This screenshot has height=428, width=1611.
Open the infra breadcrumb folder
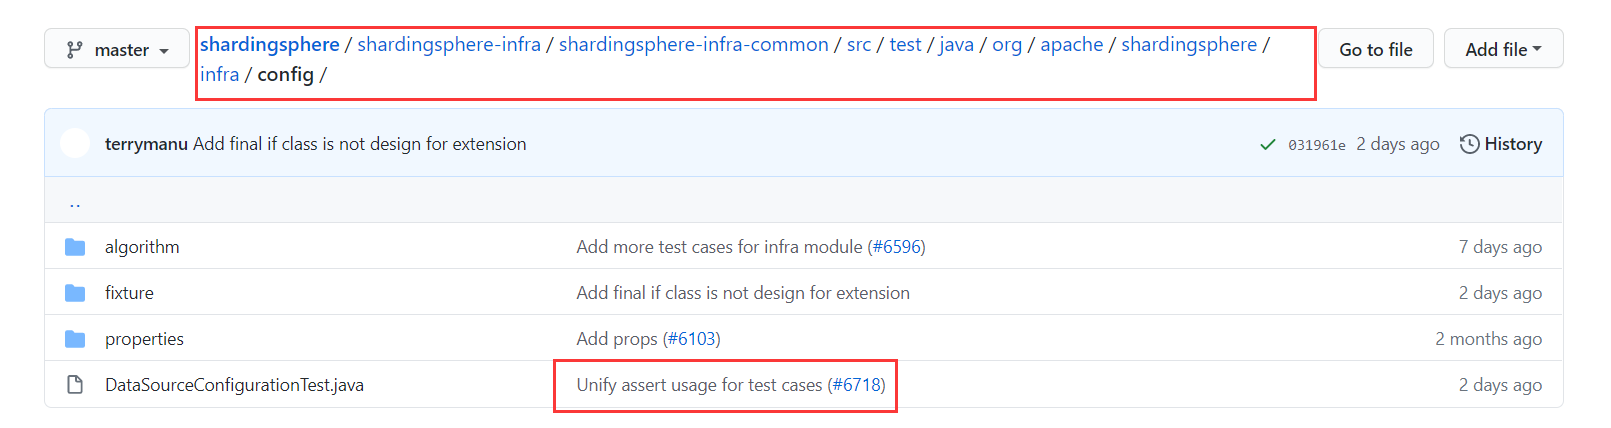220,74
